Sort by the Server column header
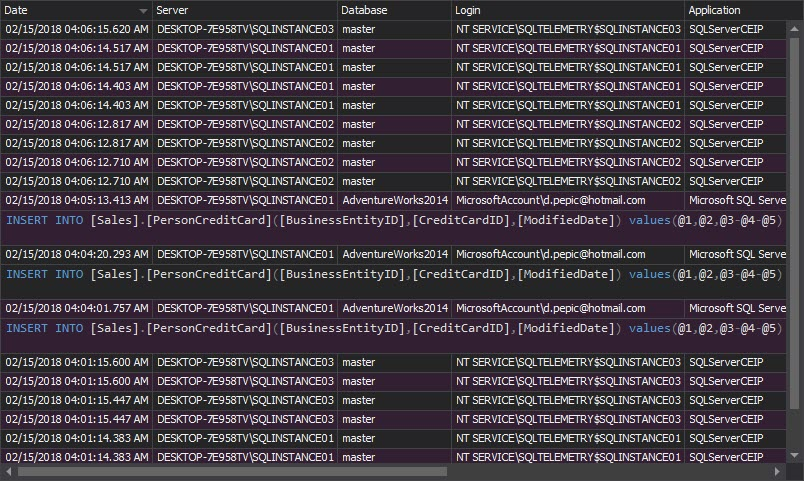804x481 pixels. click(245, 10)
